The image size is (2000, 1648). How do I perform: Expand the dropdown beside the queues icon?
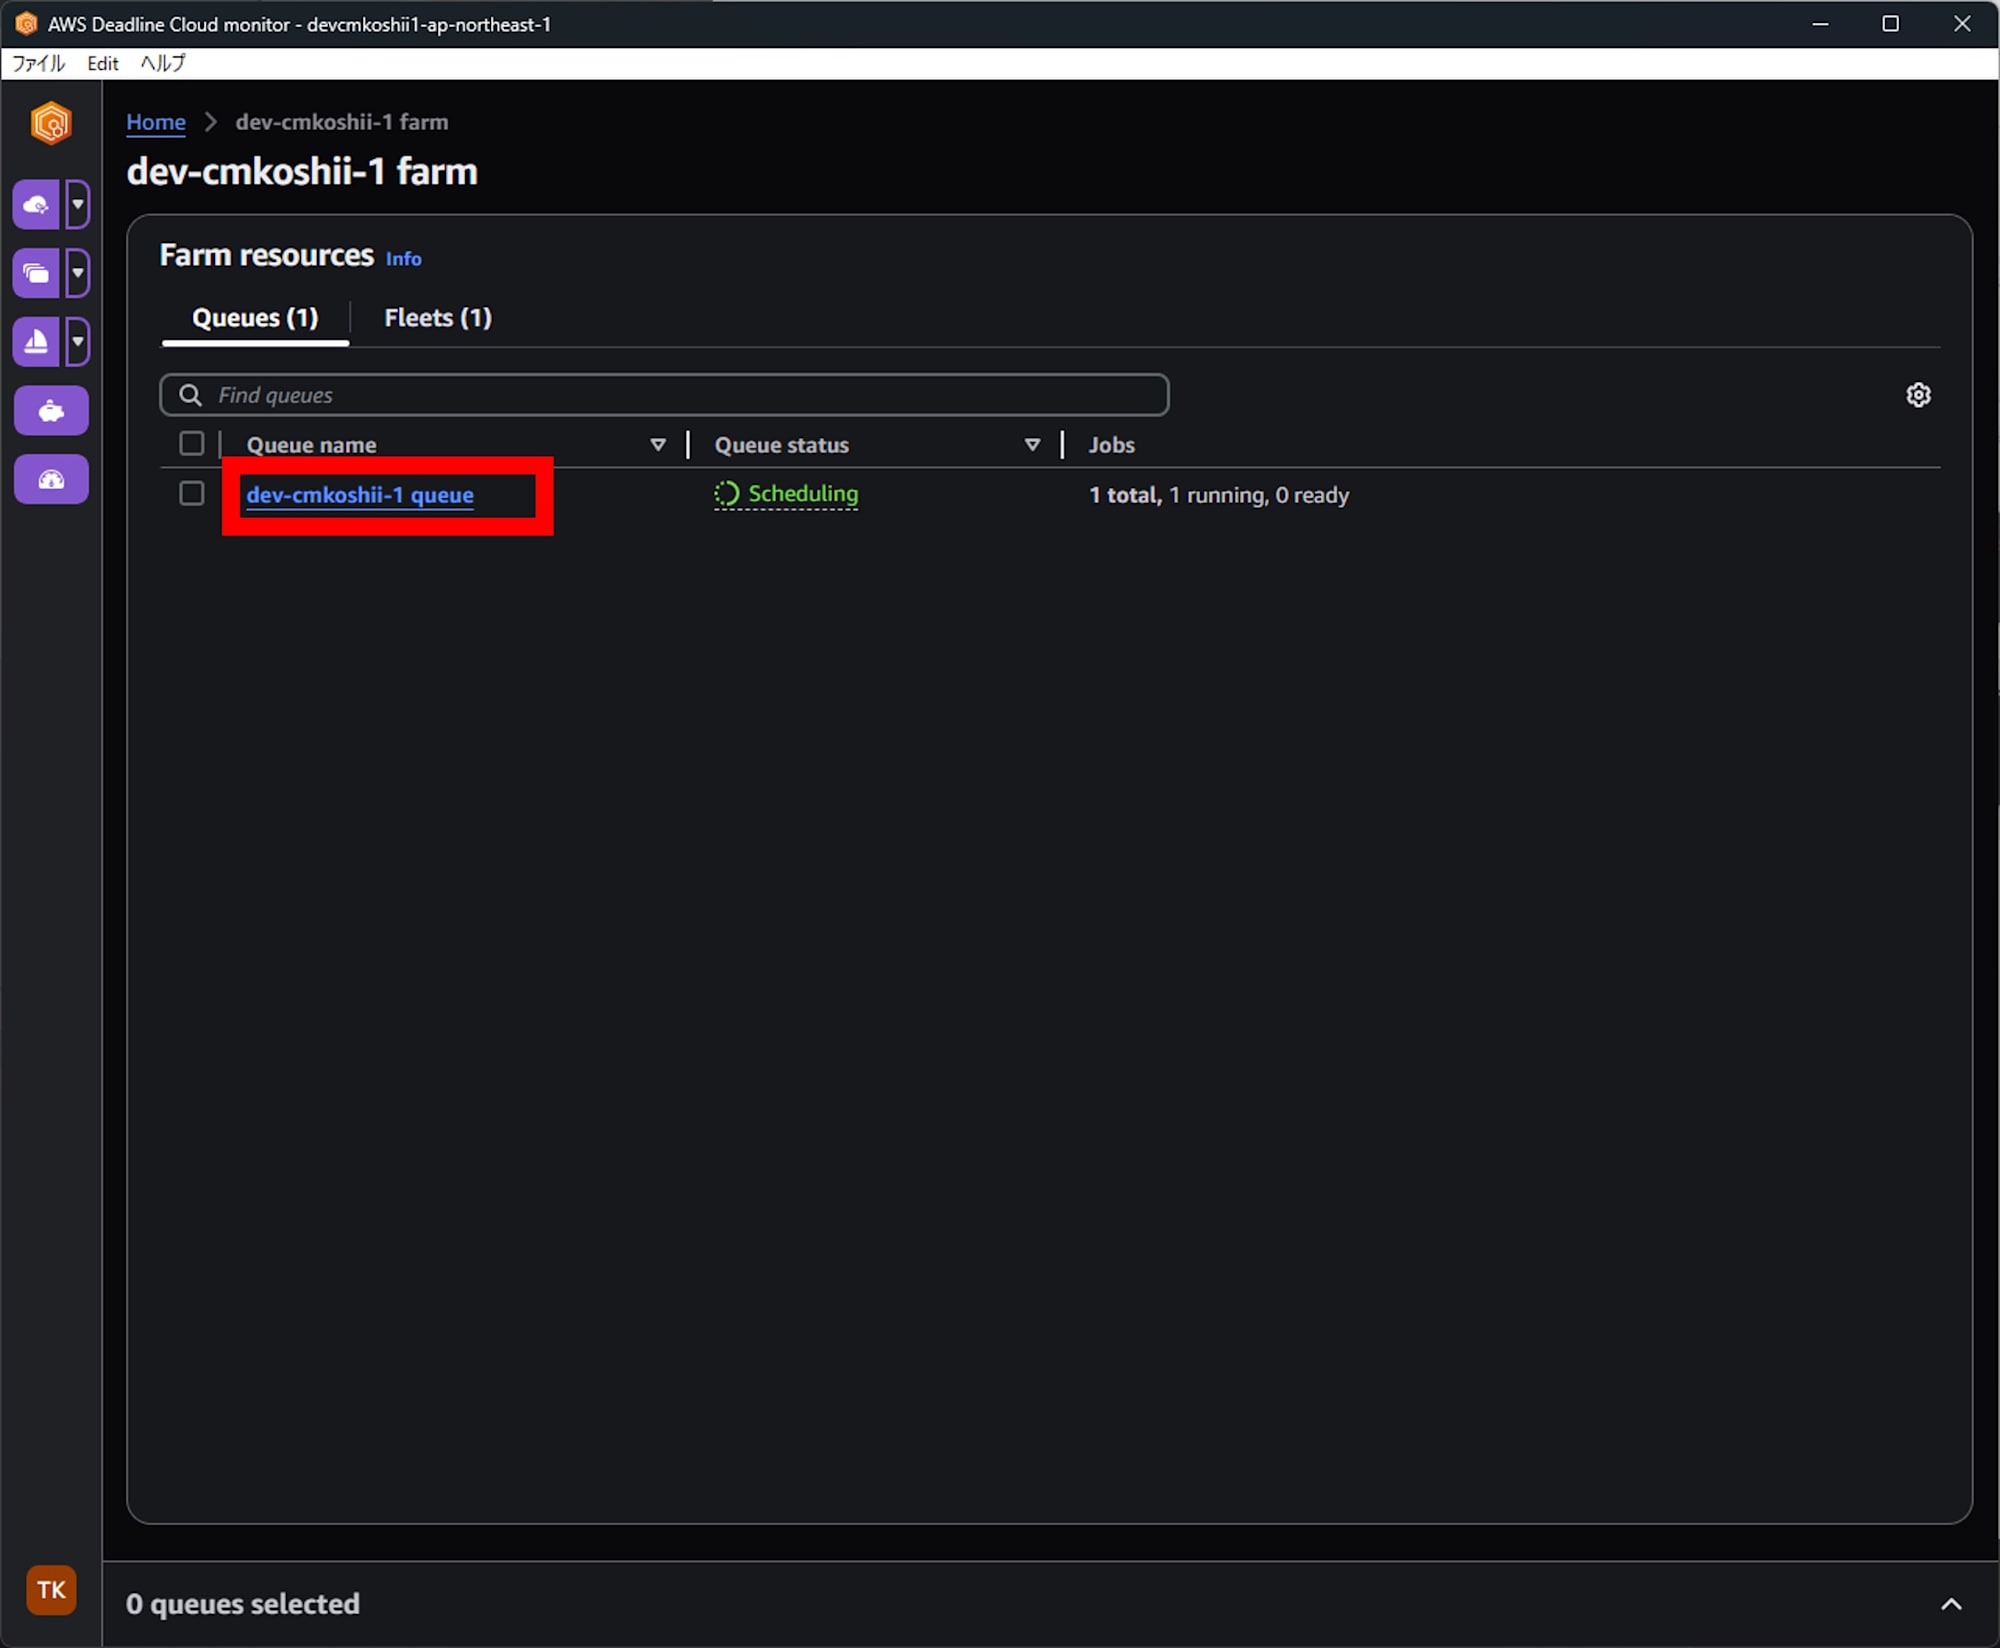pyautogui.click(x=77, y=273)
